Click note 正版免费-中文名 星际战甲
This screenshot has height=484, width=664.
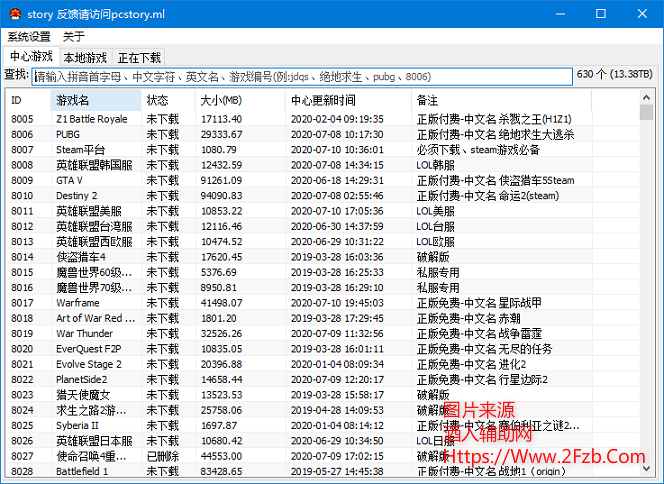(479, 303)
